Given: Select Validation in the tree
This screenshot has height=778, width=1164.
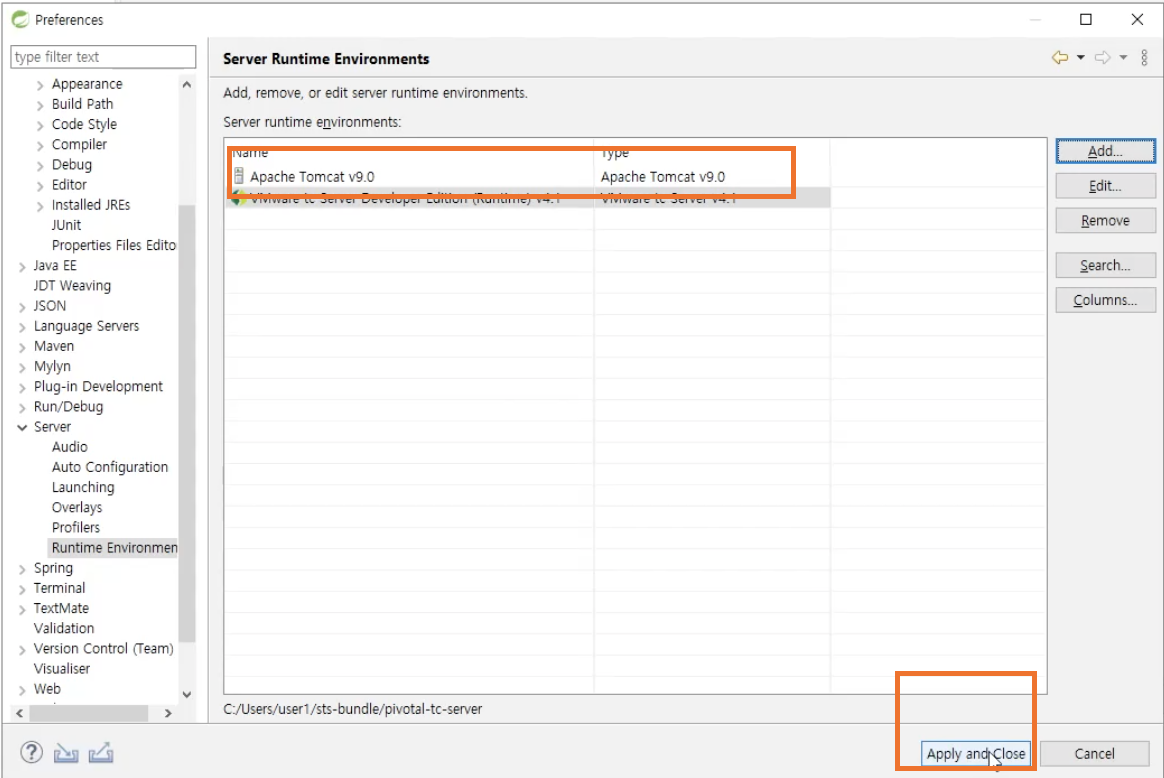Looking at the screenshot, I should pos(64,628).
